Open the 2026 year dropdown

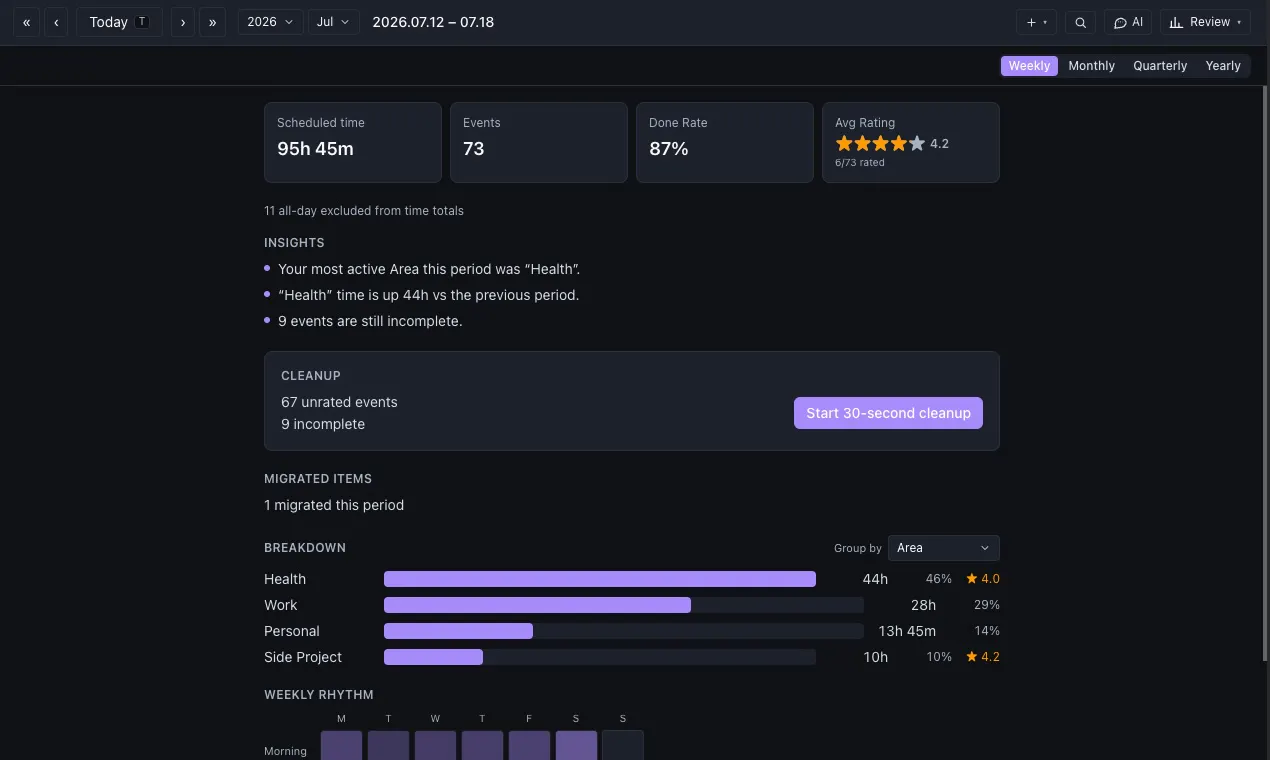270,22
